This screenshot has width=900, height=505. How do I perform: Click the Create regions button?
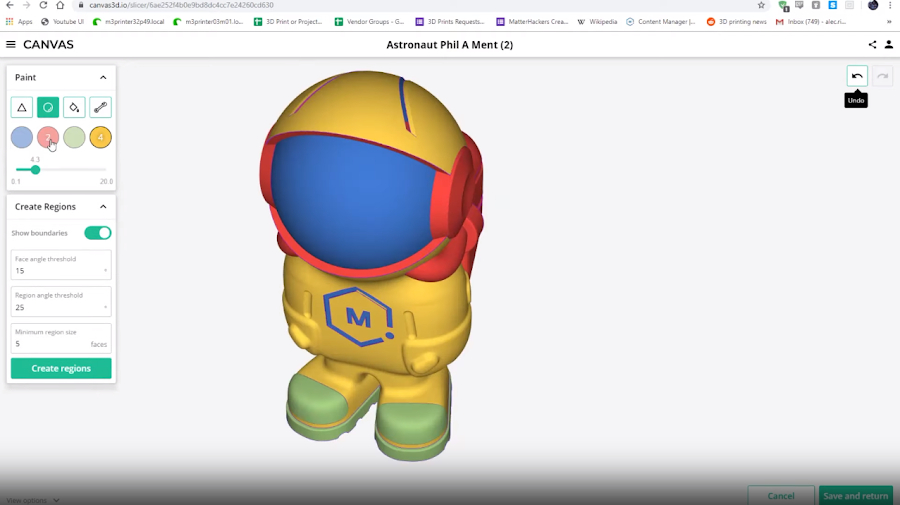pyautogui.click(x=61, y=368)
